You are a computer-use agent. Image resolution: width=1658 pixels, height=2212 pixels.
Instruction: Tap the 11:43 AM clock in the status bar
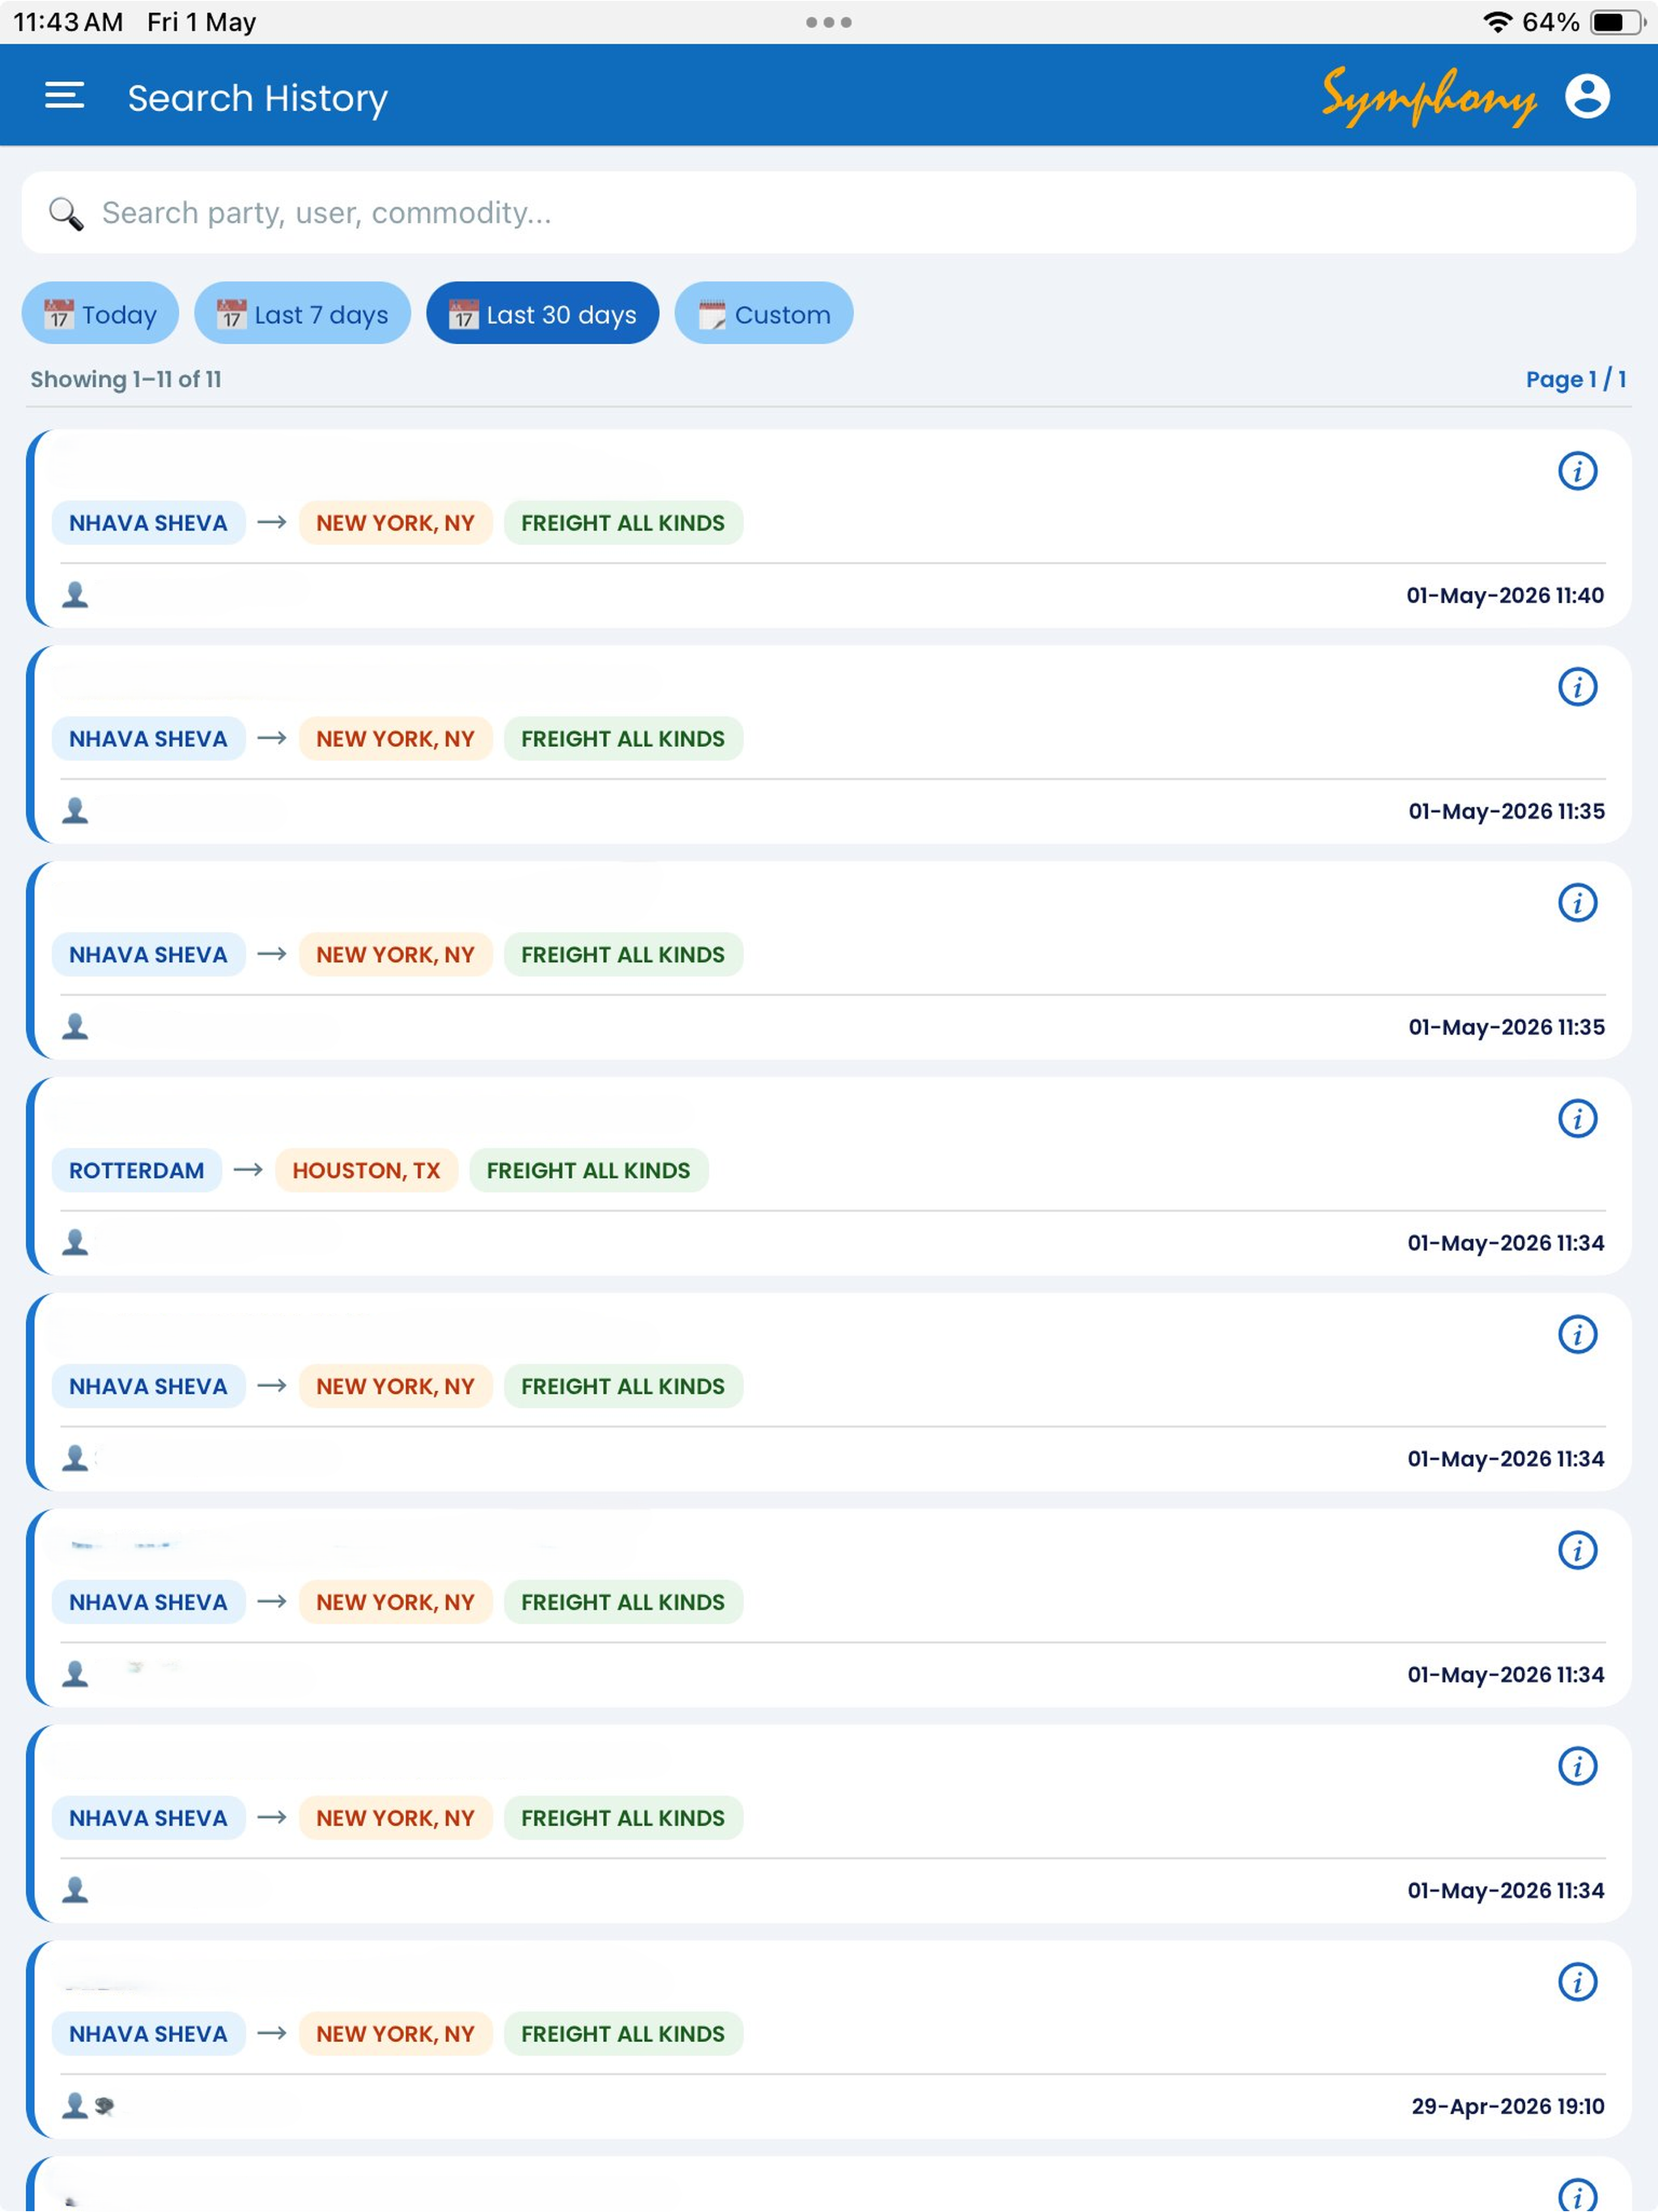click(x=68, y=22)
